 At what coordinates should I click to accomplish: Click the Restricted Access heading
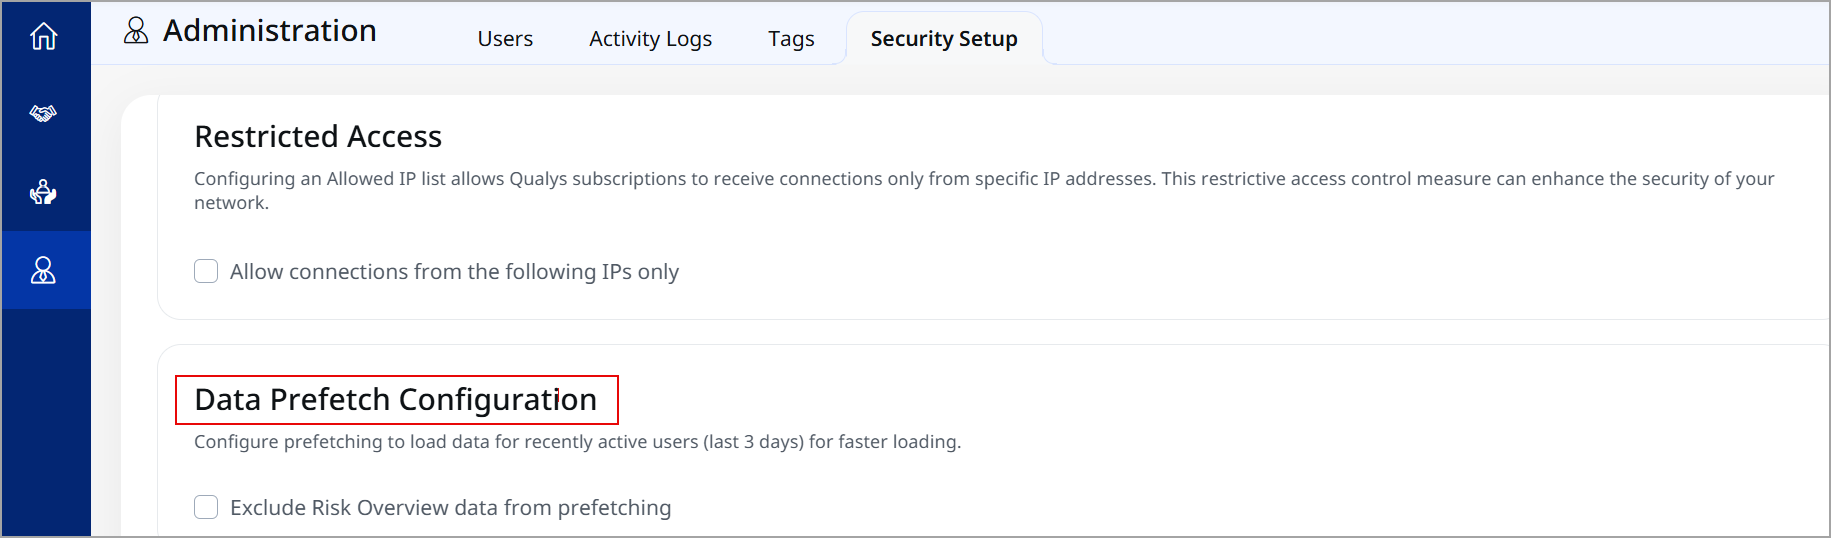[x=318, y=136]
